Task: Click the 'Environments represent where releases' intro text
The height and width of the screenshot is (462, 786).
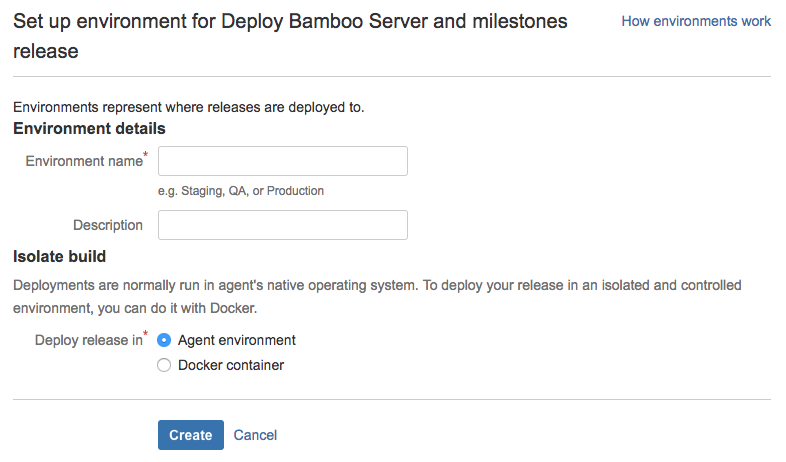Action: [188, 107]
